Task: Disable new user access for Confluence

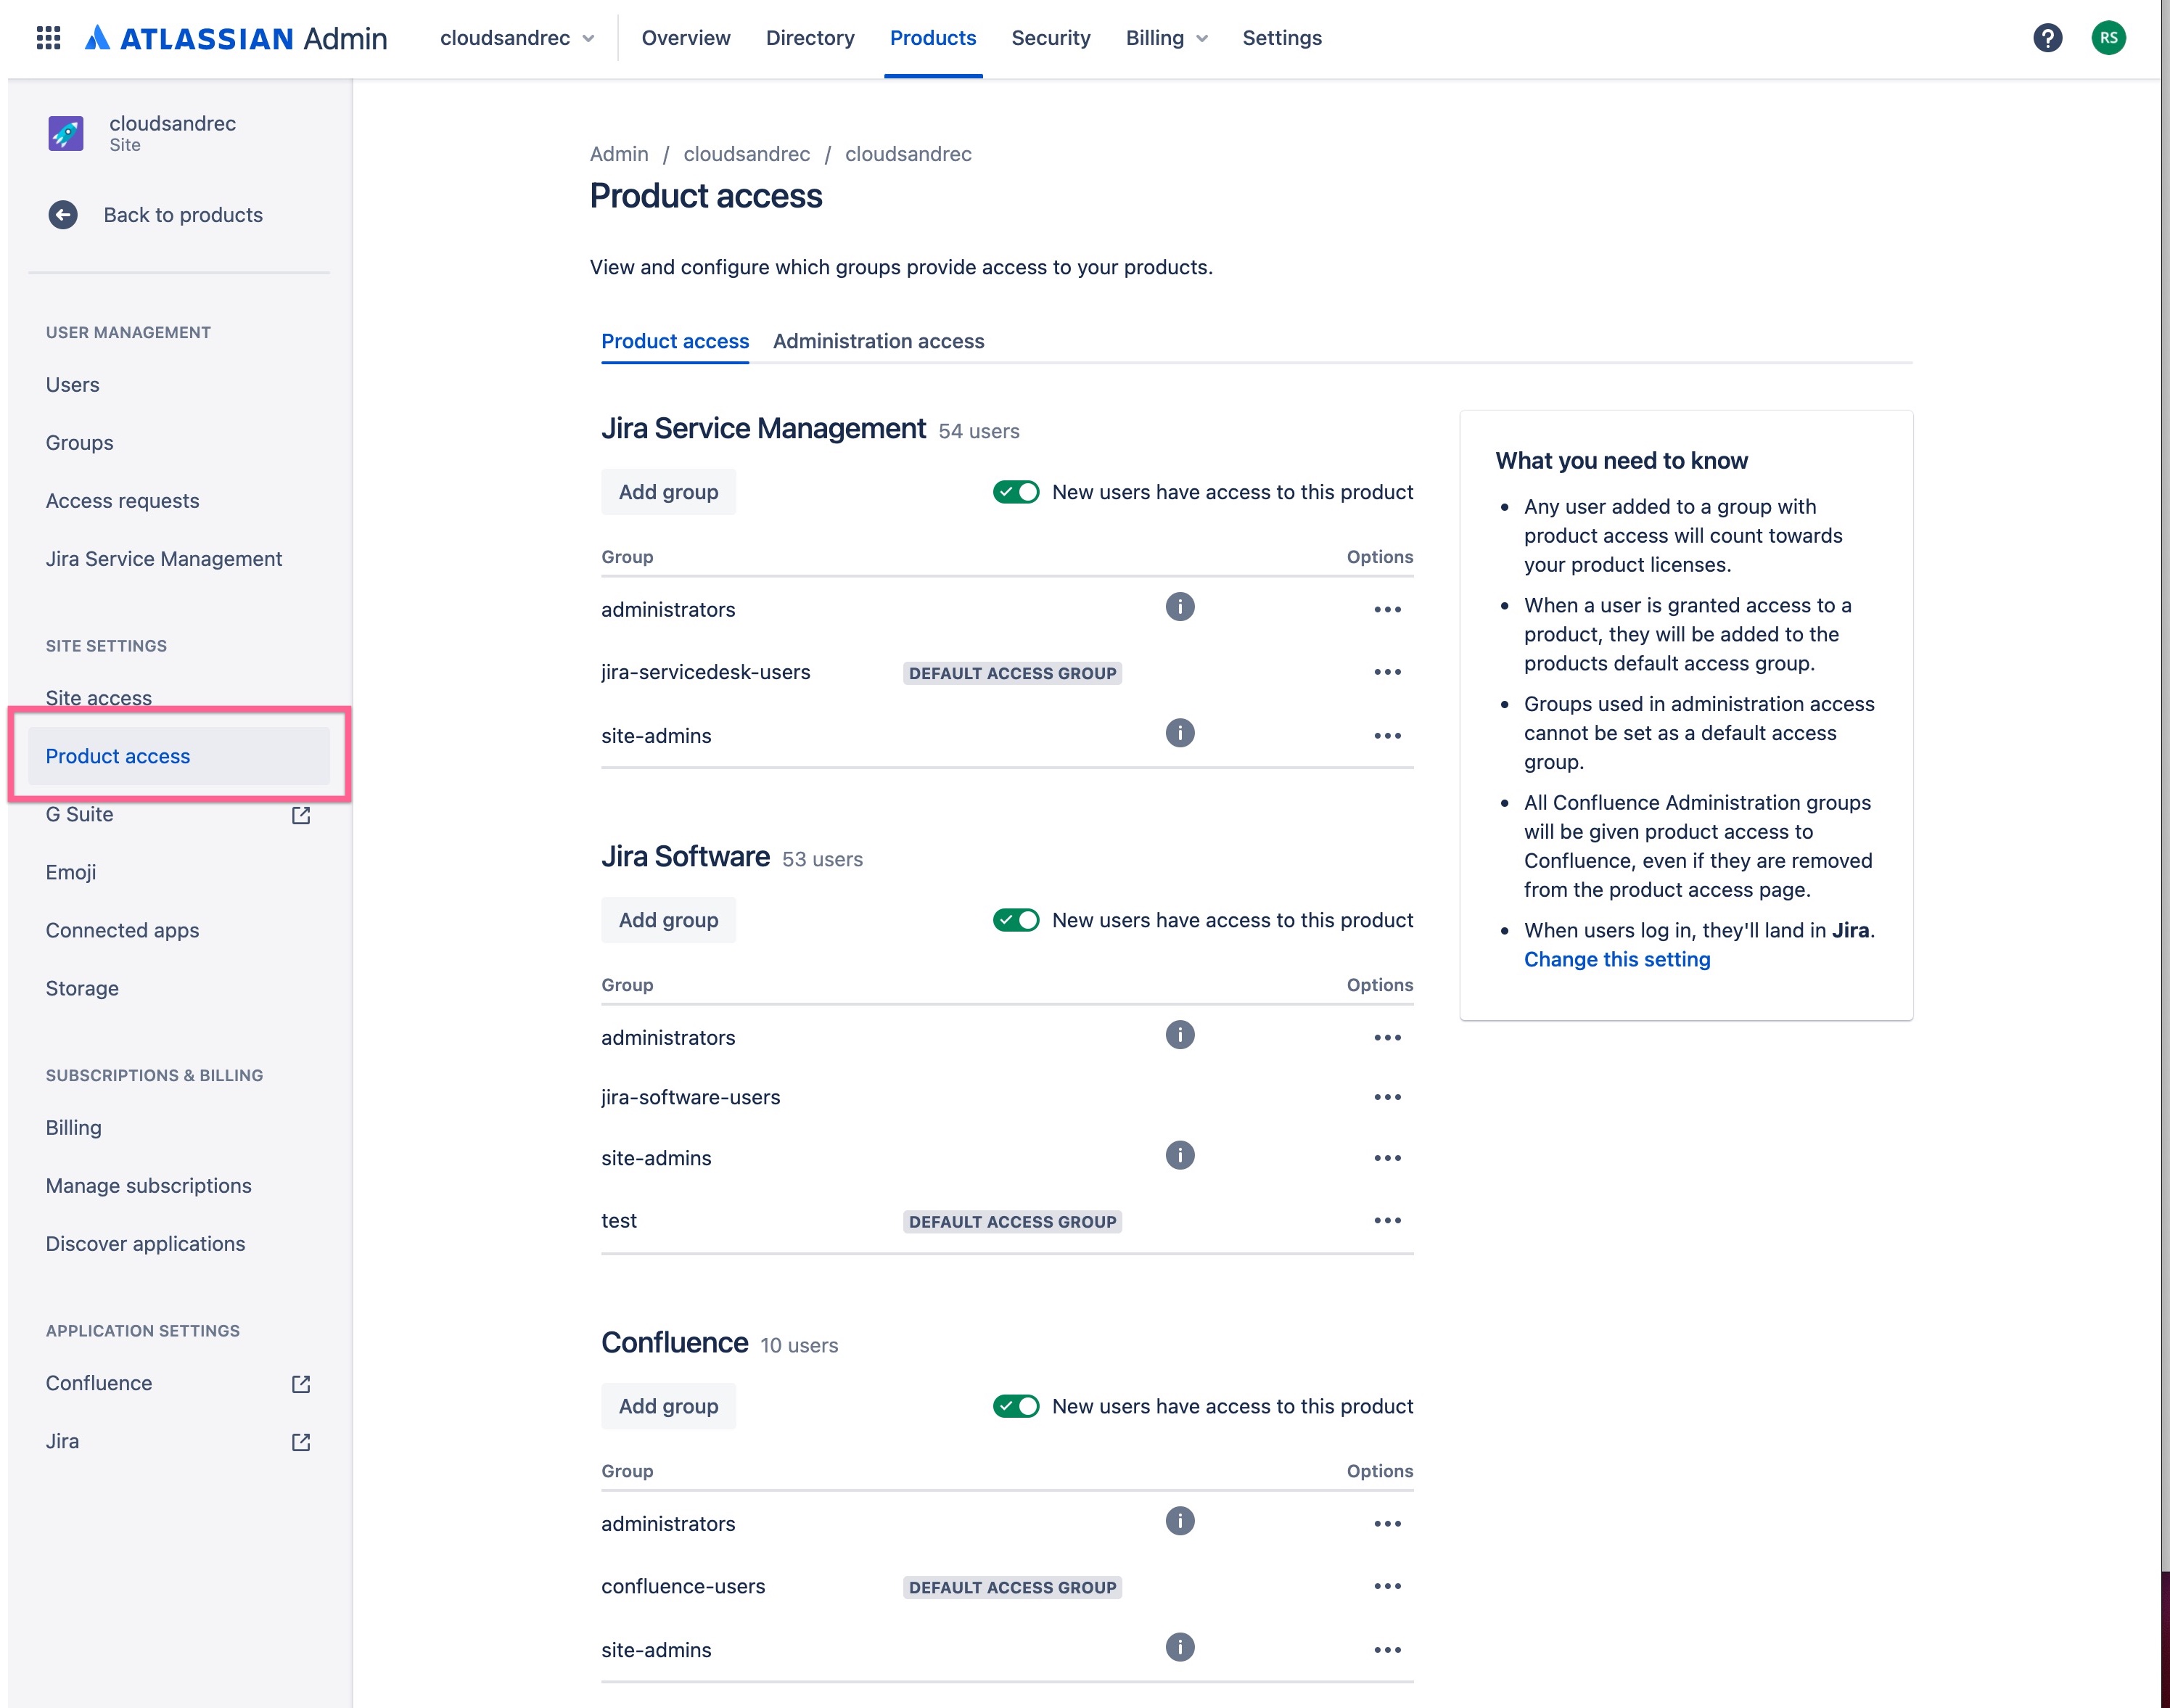Action: [x=1016, y=1406]
